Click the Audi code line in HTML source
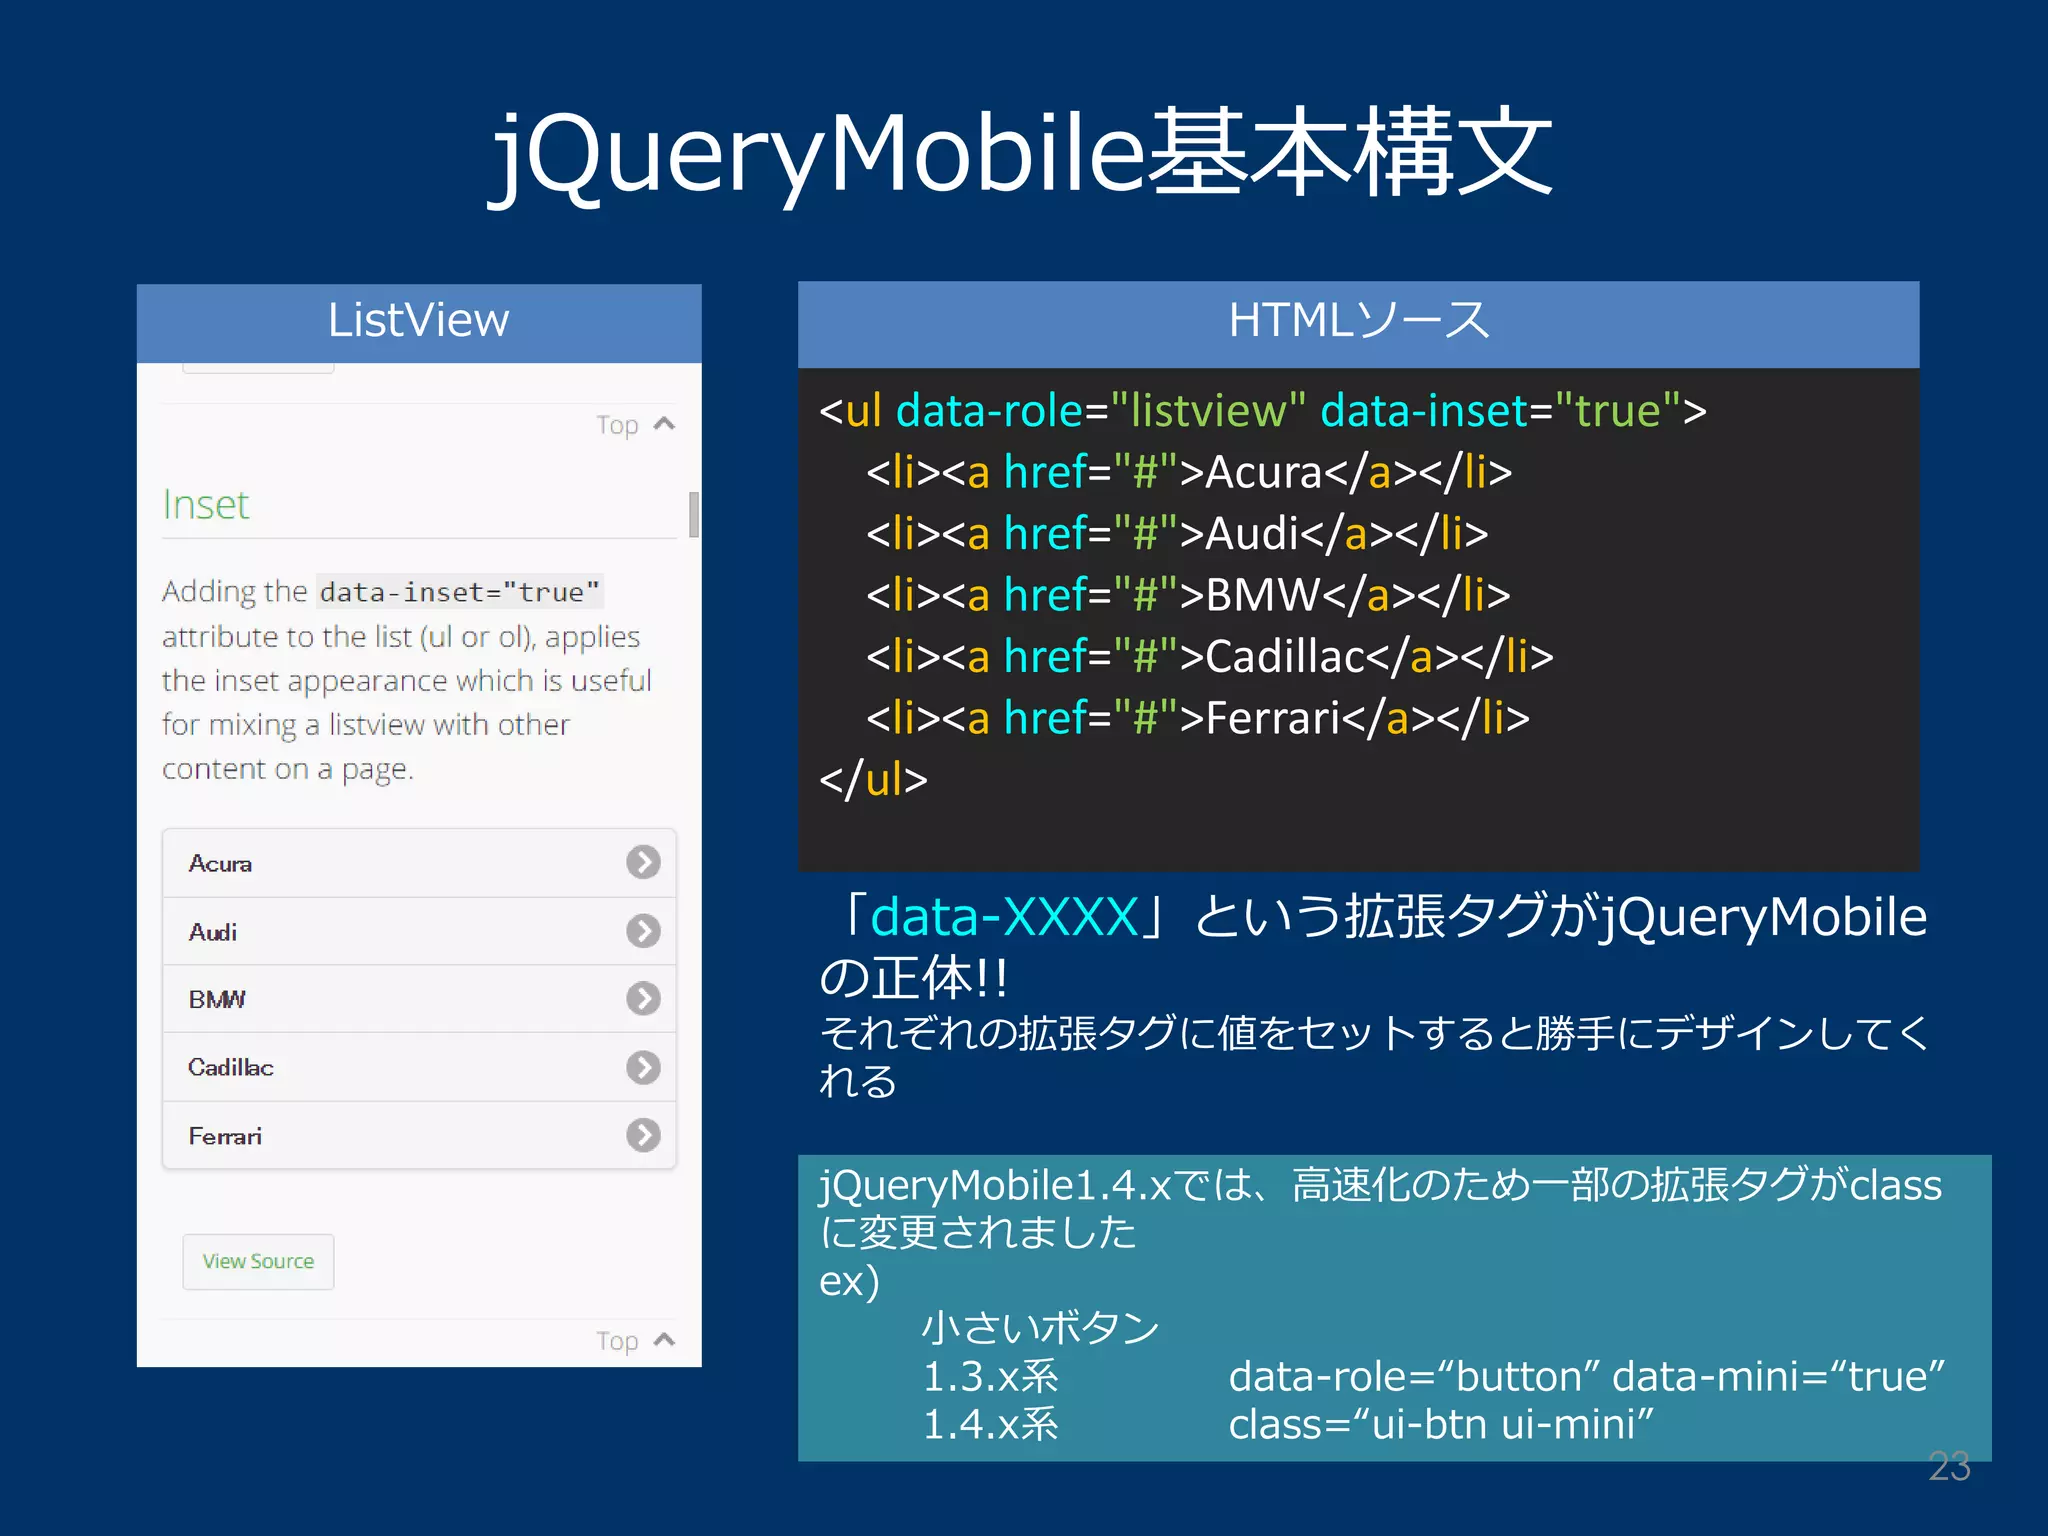Screen dimensions: 2048x1536 [1177, 534]
